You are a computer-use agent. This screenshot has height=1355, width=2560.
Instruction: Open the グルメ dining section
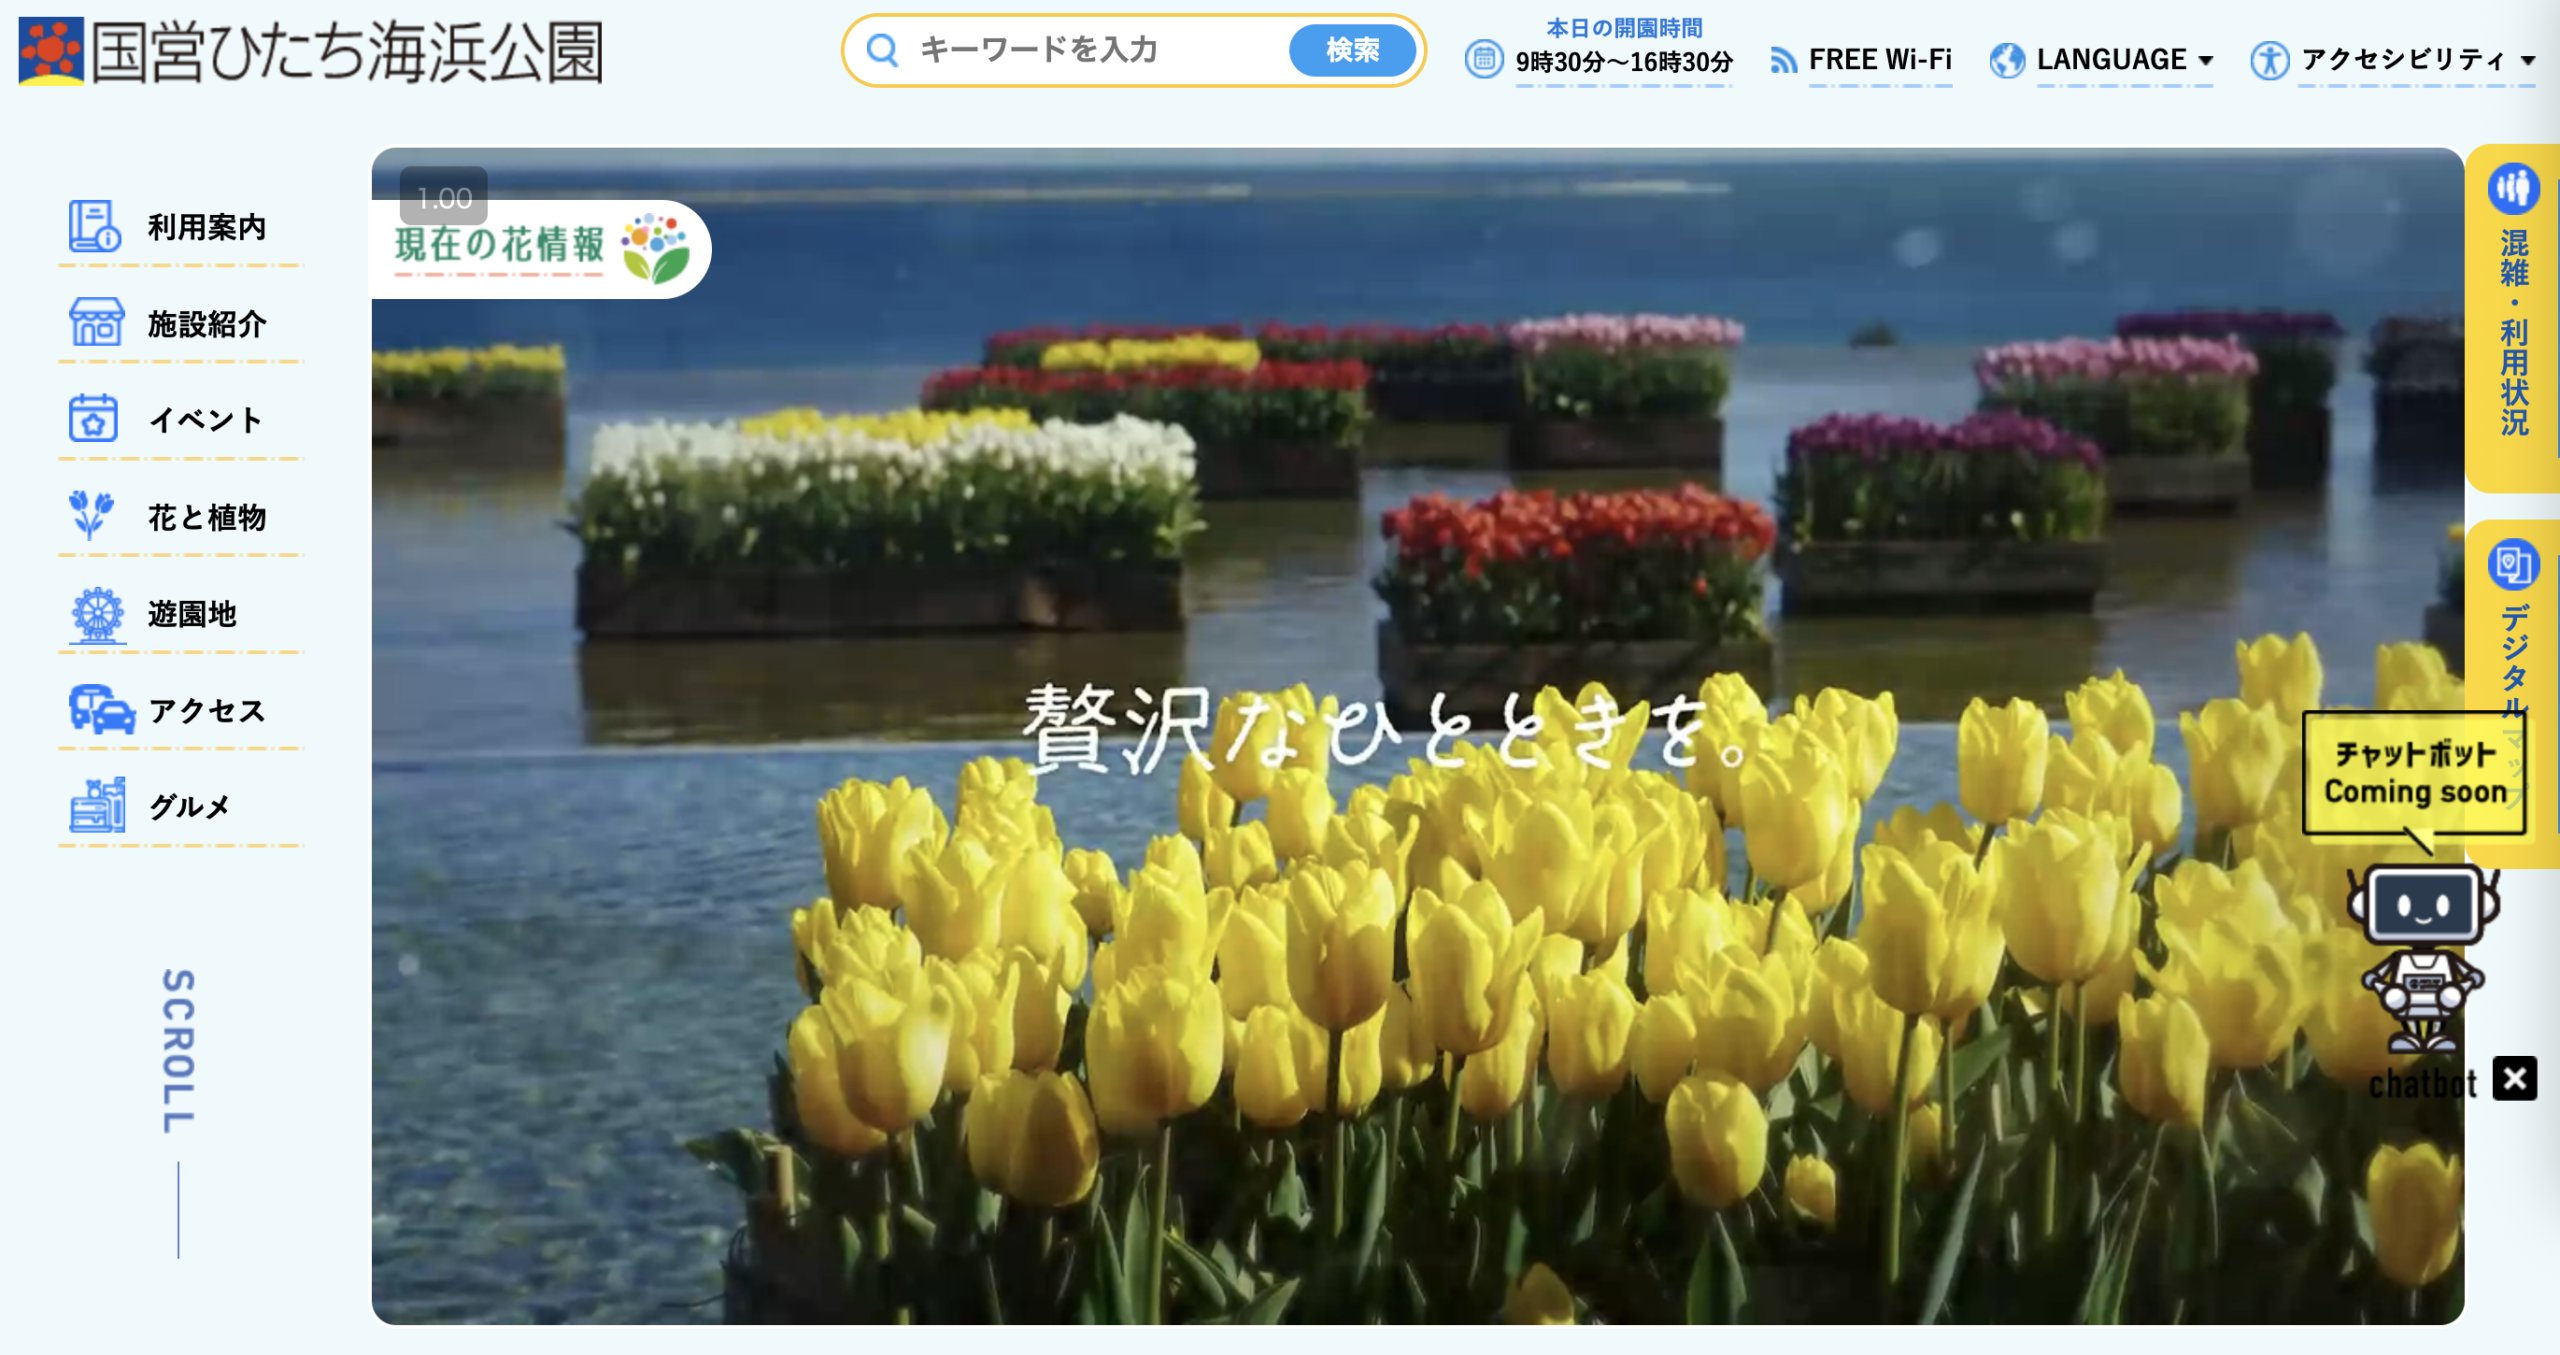click(191, 806)
